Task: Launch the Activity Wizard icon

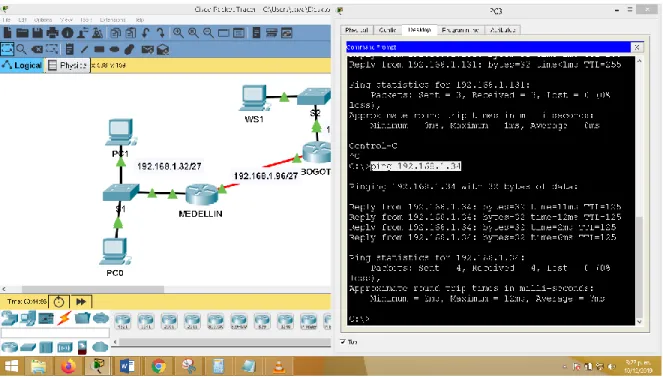Action: pyautogui.click(x=82, y=33)
